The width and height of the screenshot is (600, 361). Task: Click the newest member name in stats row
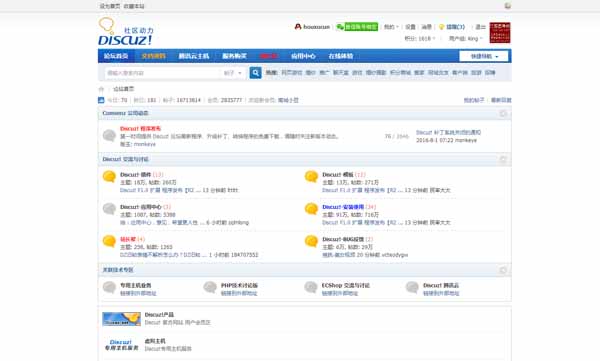pos(288,100)
